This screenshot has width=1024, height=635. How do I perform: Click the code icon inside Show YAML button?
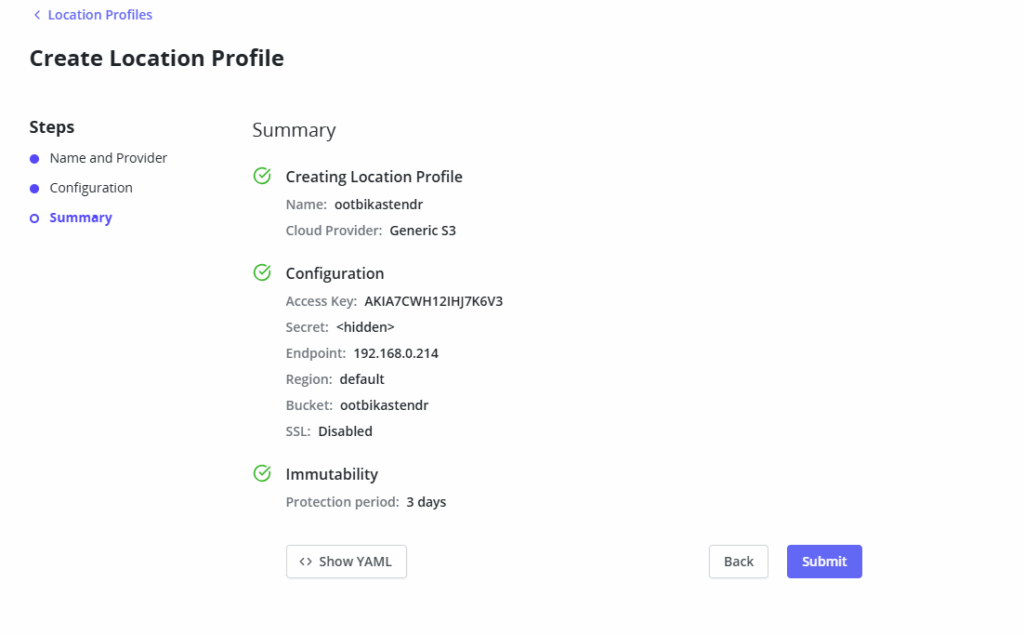coord(305,561)
